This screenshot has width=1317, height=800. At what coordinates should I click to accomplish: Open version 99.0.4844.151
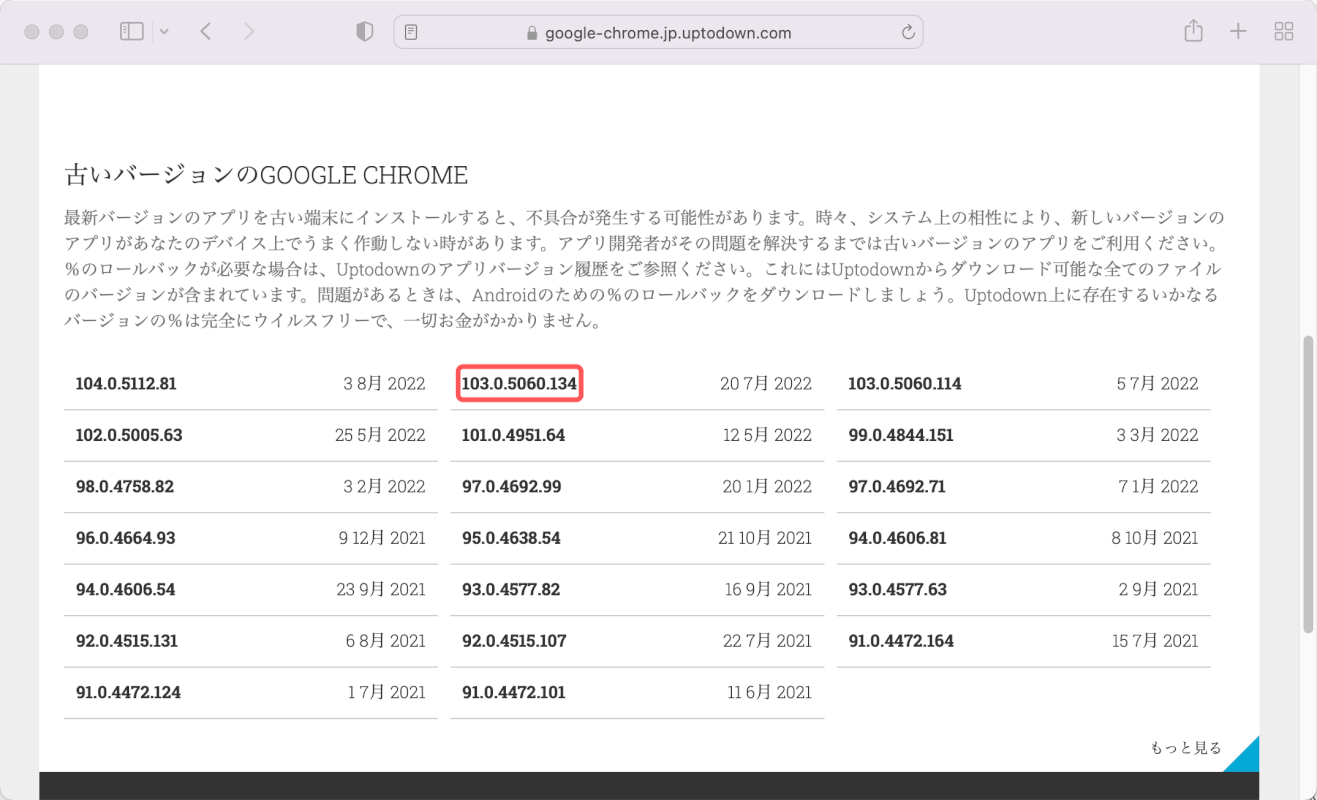tap(901, 436)
